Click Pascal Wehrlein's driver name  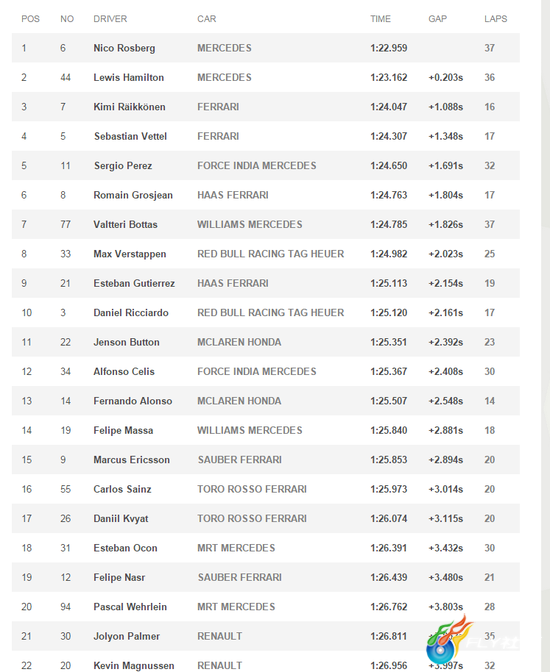(130, 607)
